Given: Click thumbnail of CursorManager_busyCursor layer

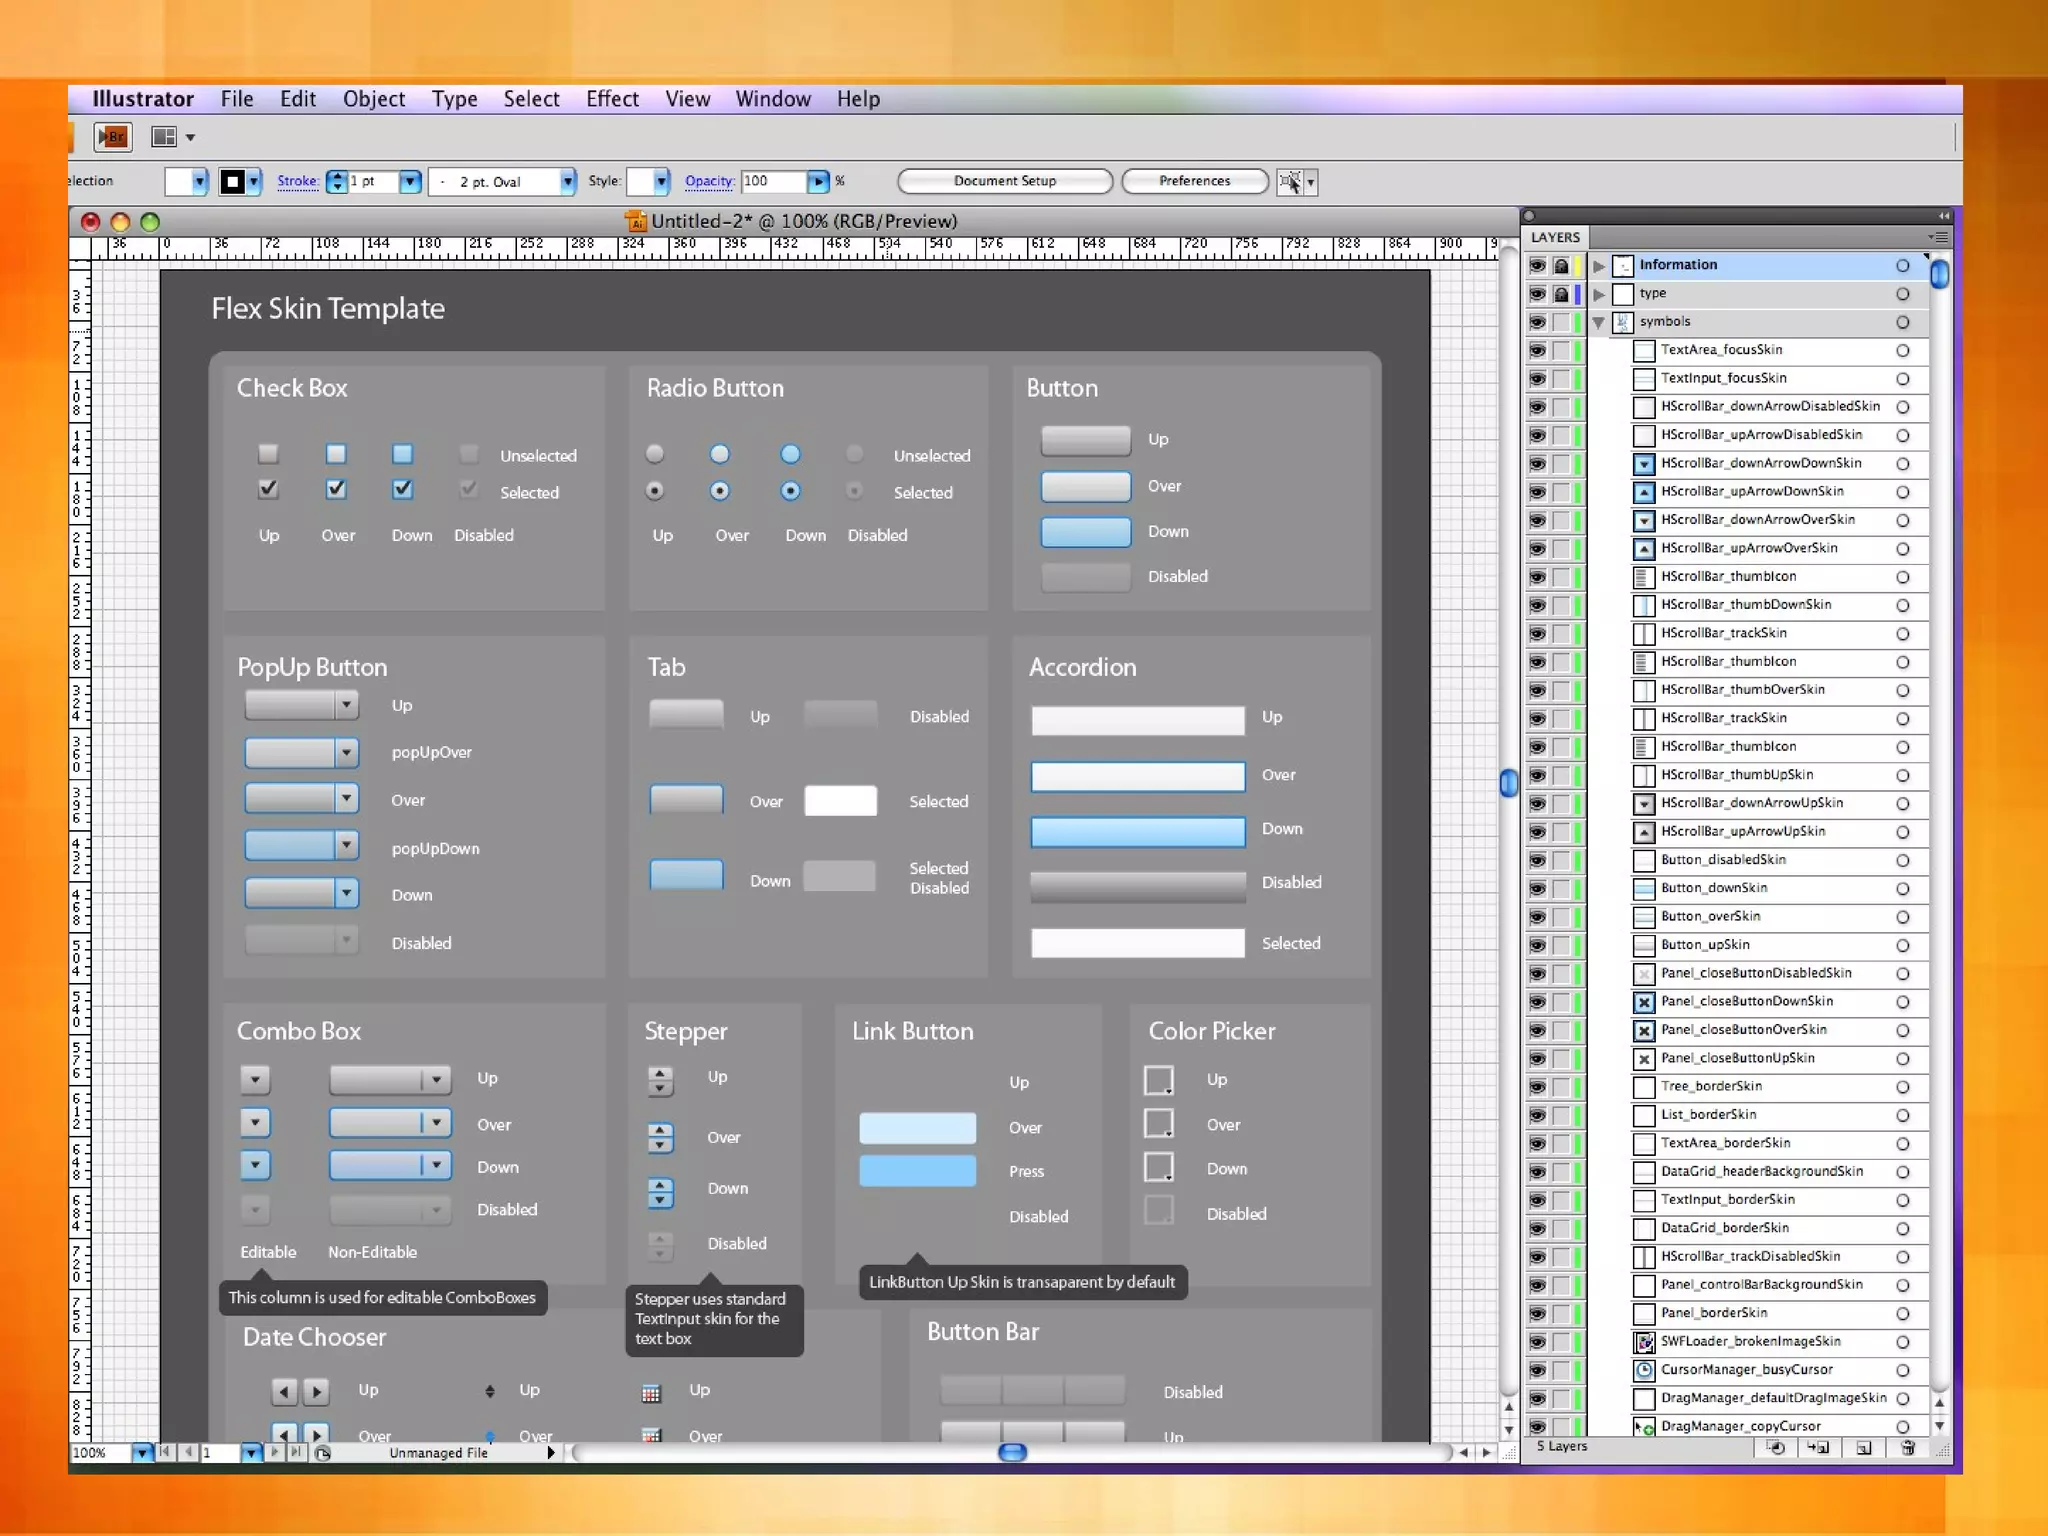Looking at the screenshot, I should coord(1643,1371).
